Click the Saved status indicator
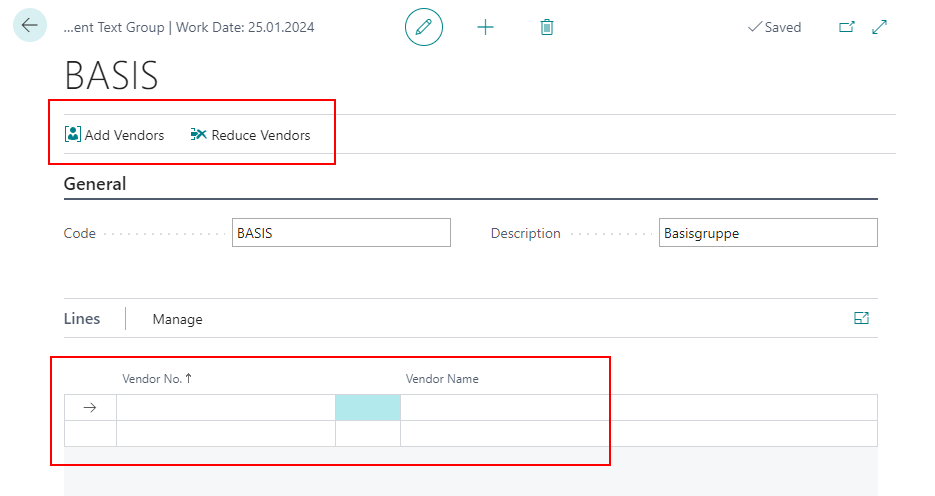This screenshot has height=496, width=935. pos(774,27)
